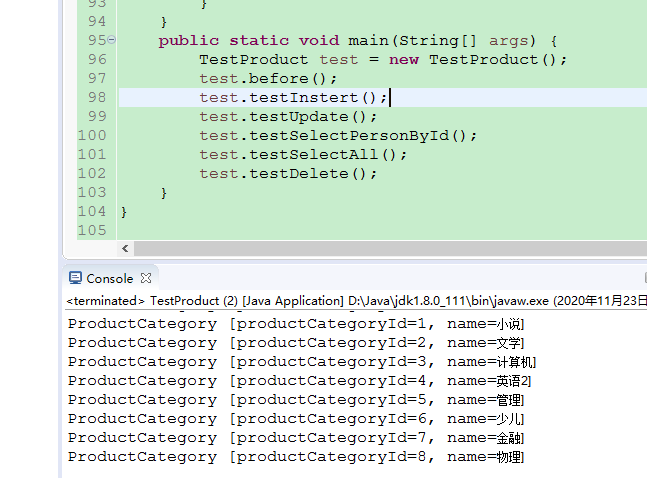The width and height of the screenshot is (647, 478).
Task: Click the editor horizontal scrollbar left arrow
Action: click(125, 248)
